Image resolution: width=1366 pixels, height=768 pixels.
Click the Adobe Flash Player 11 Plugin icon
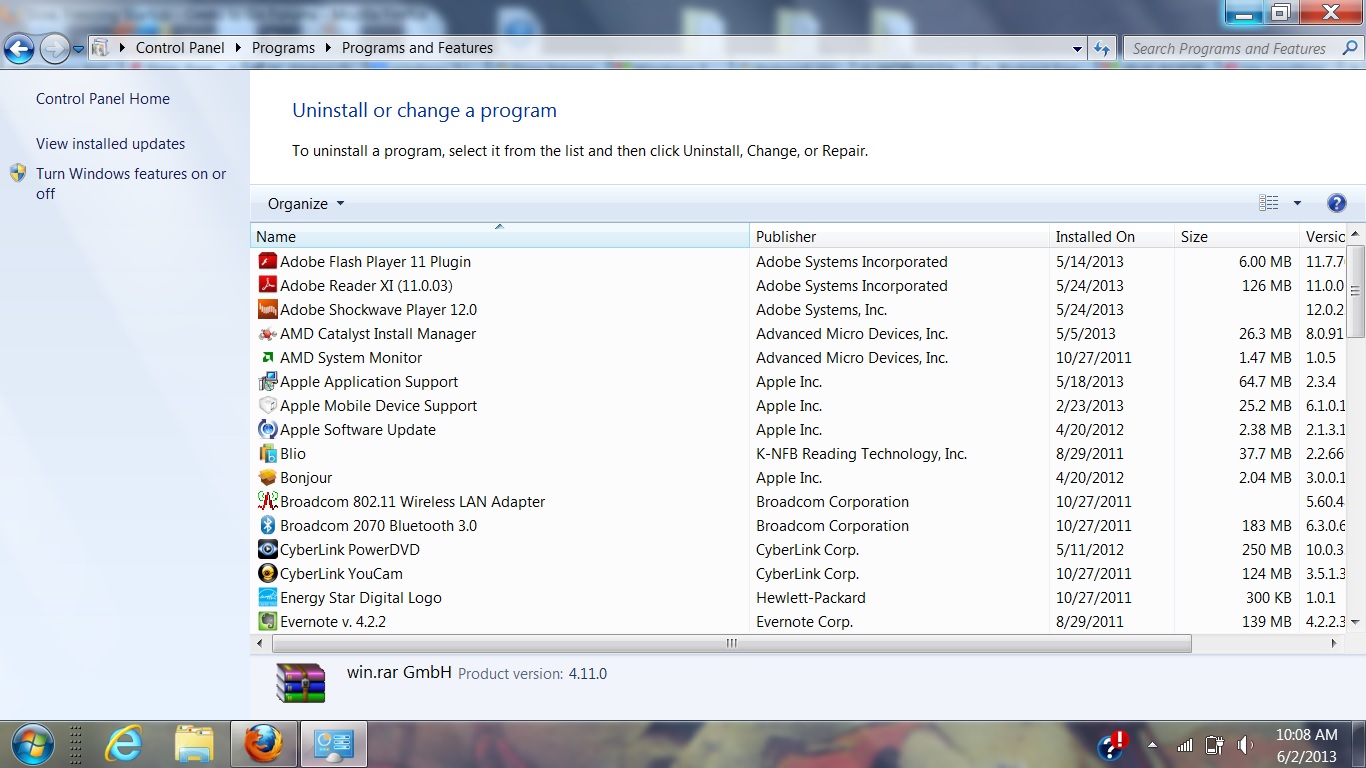[267, 262]
